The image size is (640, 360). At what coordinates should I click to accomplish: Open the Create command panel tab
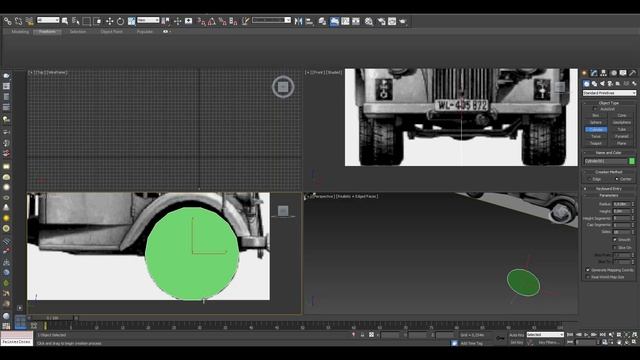click(585, 73)
